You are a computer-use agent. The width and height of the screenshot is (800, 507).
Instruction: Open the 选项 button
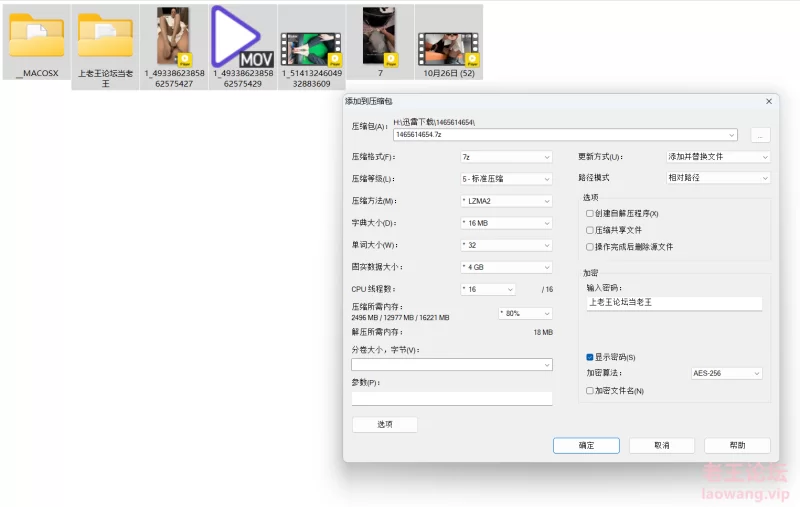385,424
